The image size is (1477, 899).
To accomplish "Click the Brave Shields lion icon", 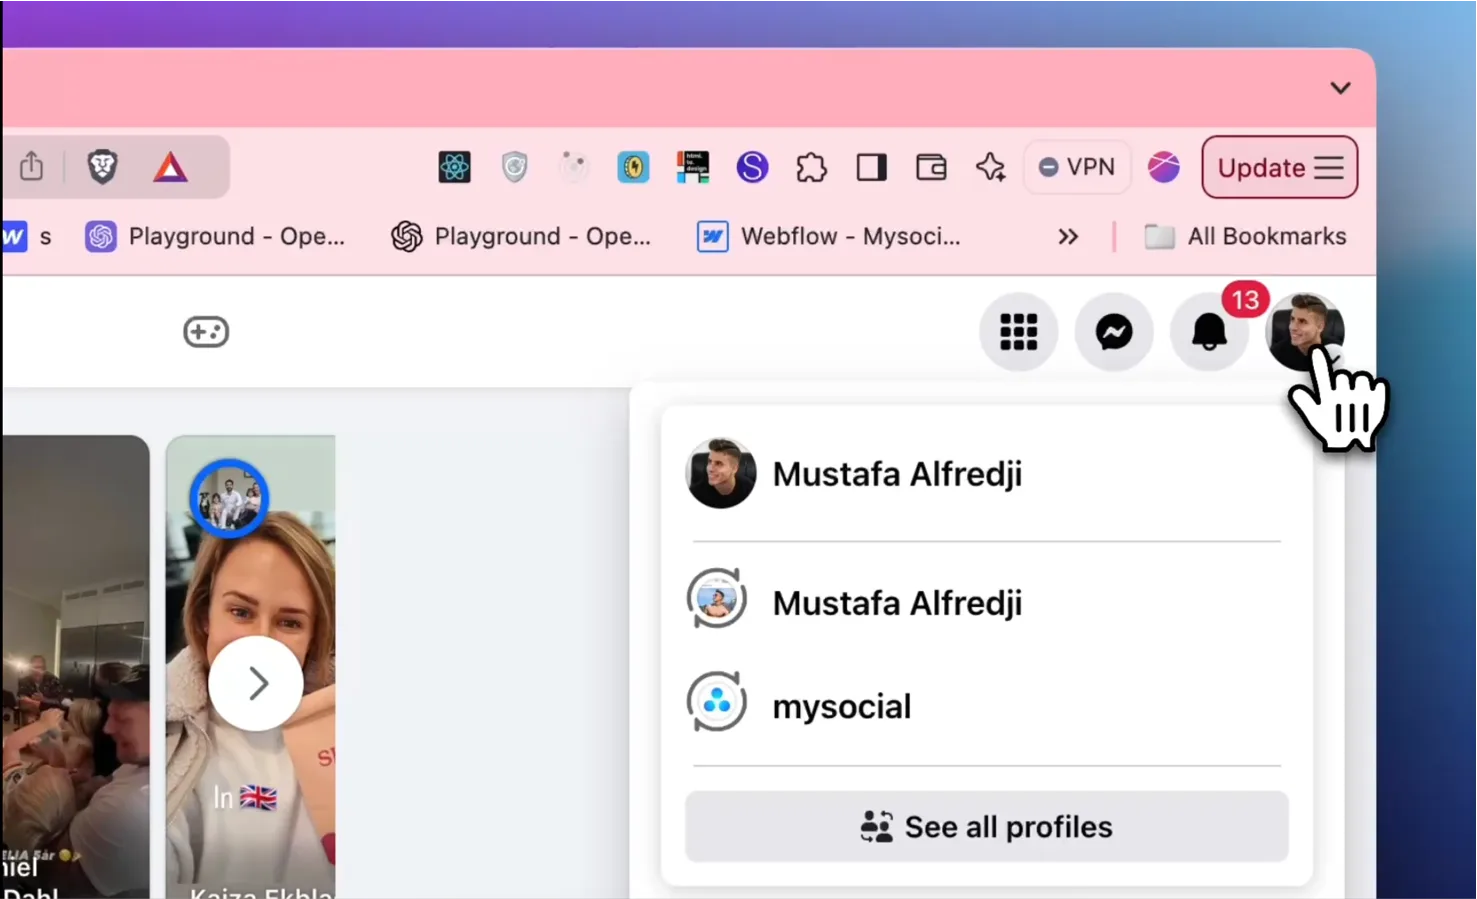I will 102,167.
